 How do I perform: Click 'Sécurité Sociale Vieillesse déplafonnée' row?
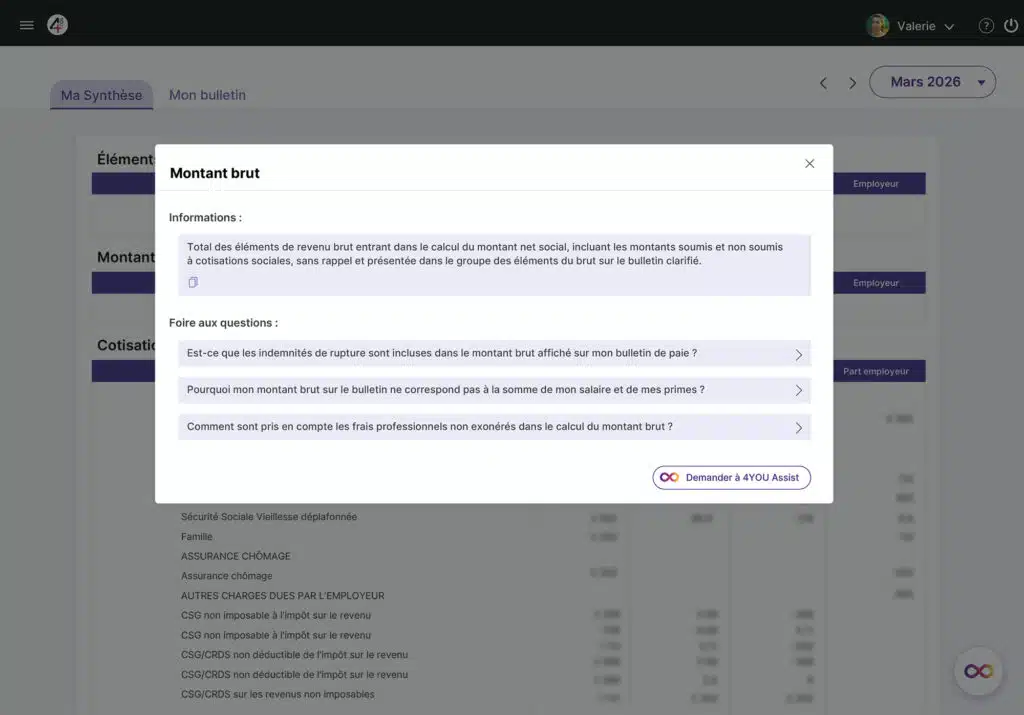pos(268,516)
